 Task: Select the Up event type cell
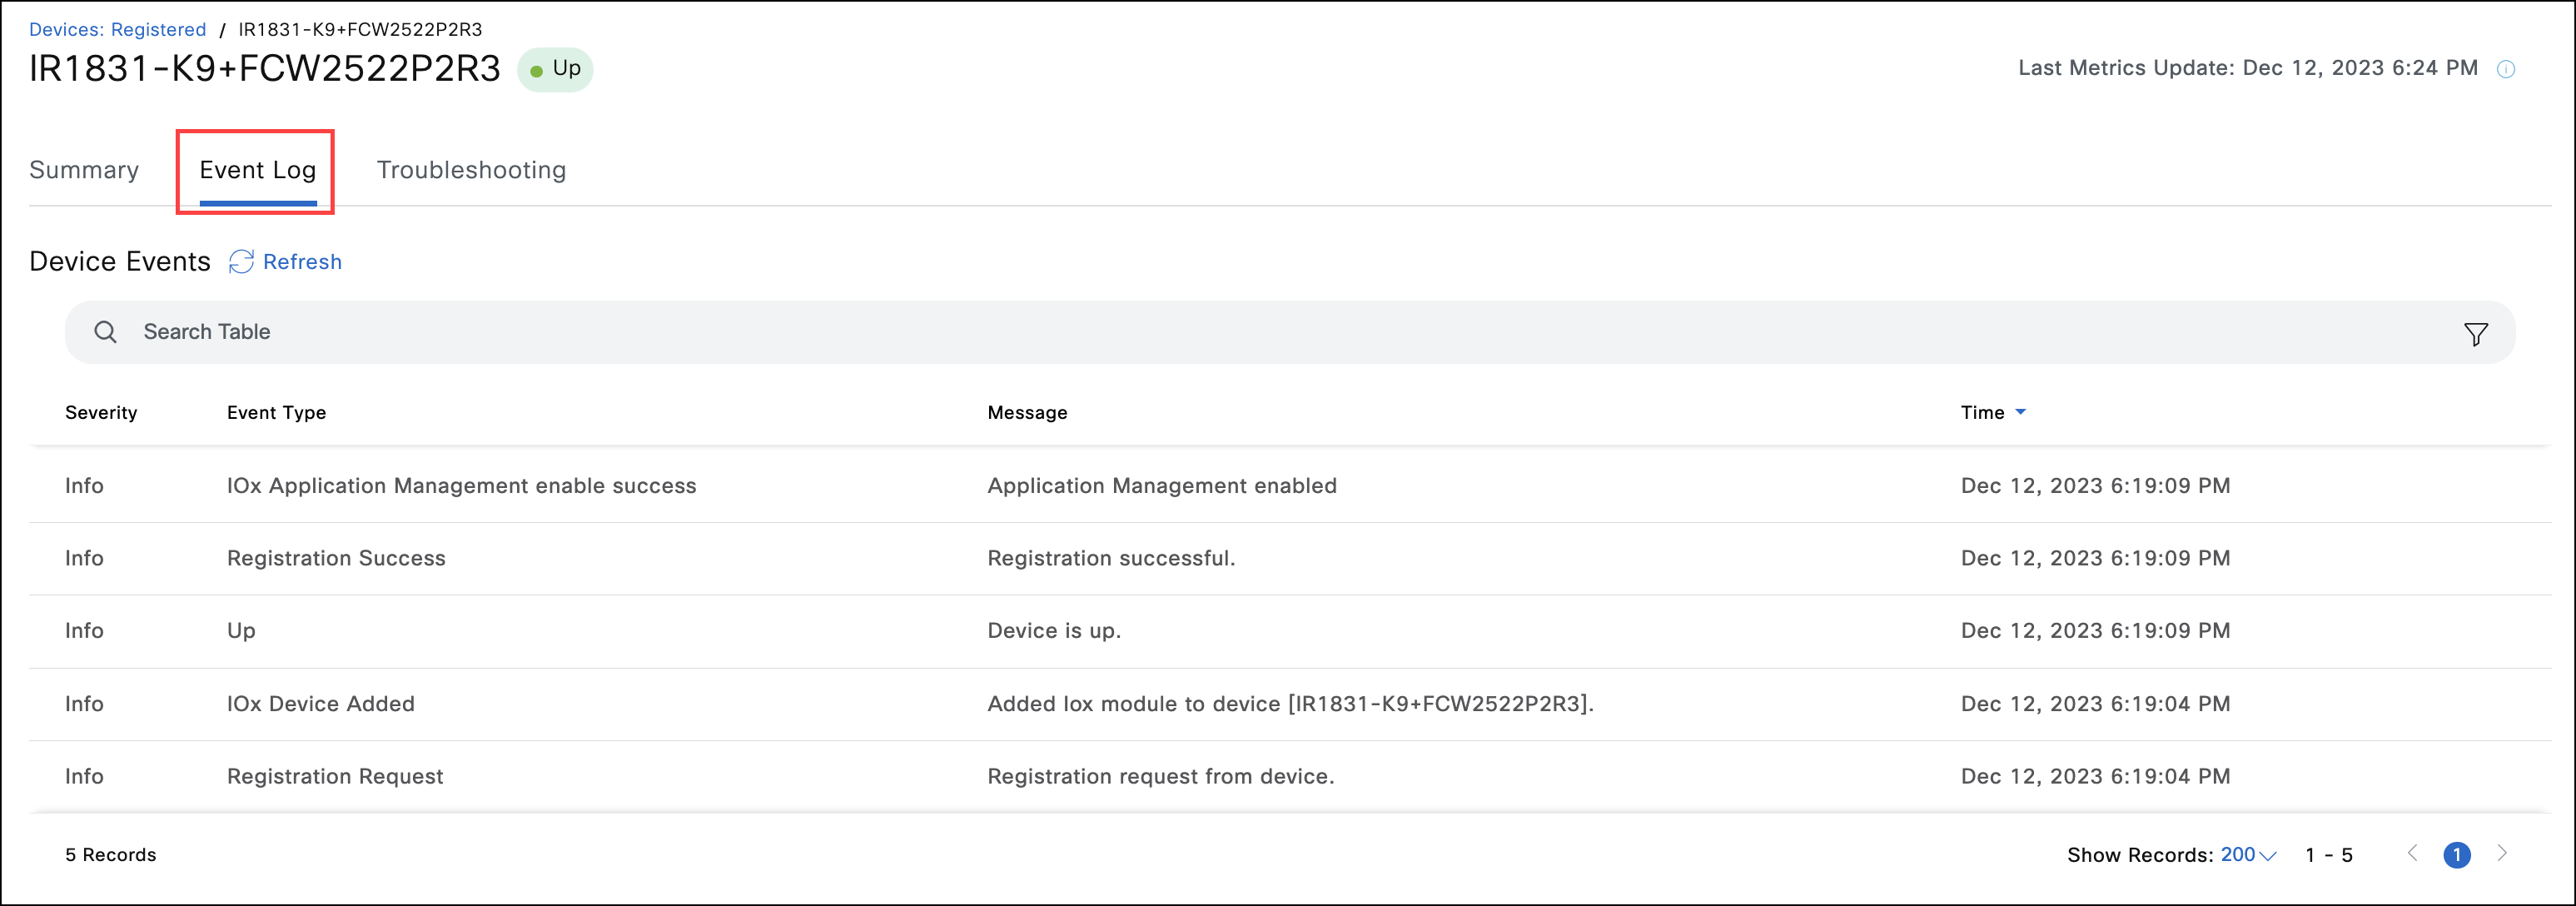pos(241,631)
